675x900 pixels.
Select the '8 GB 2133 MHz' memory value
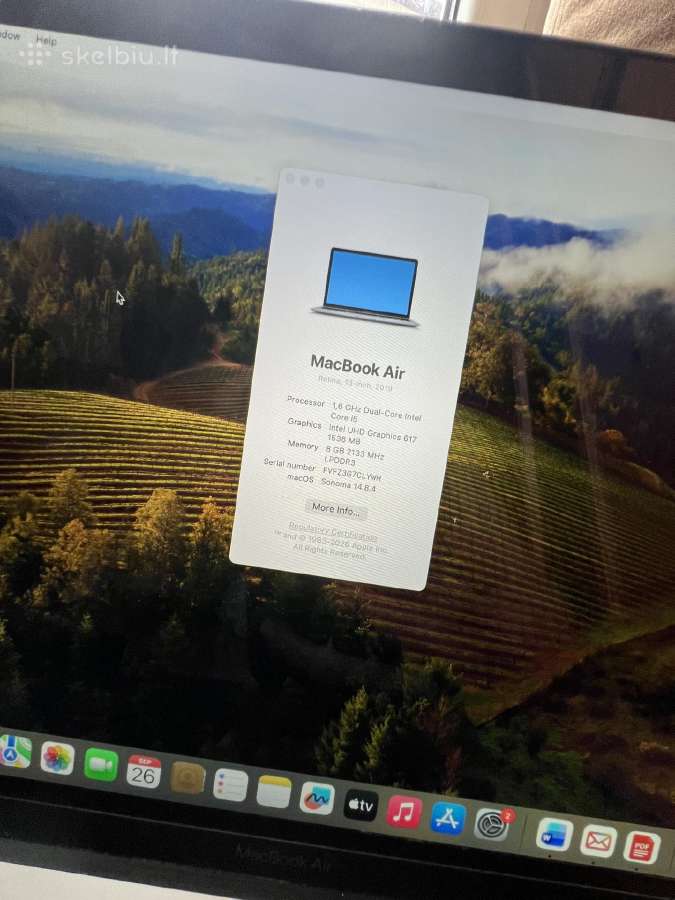[355, 452]
